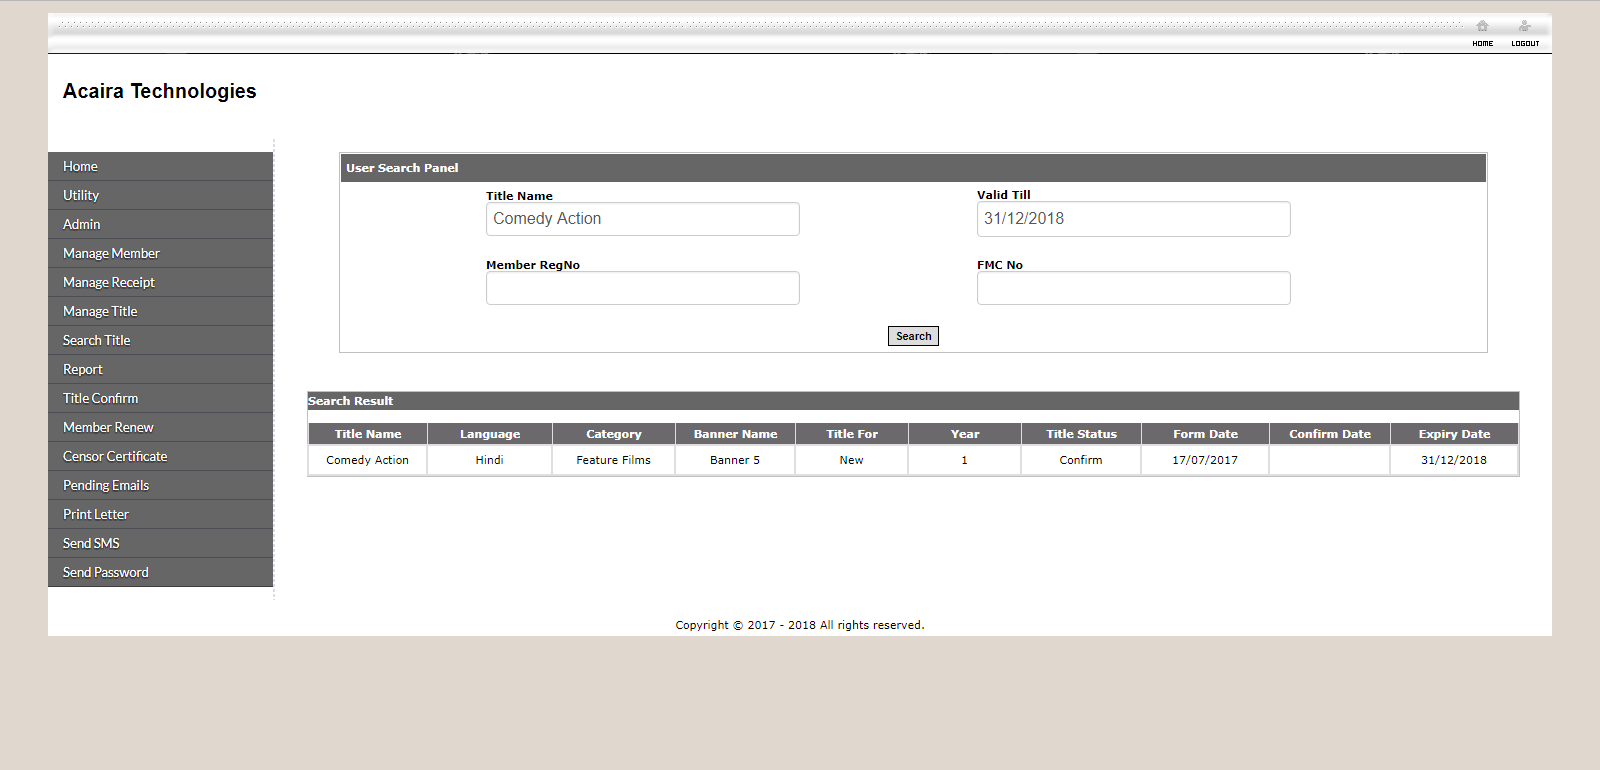Click the Member RegNo text box
Screen dimensions: 1600x770
tap(642, 288)
